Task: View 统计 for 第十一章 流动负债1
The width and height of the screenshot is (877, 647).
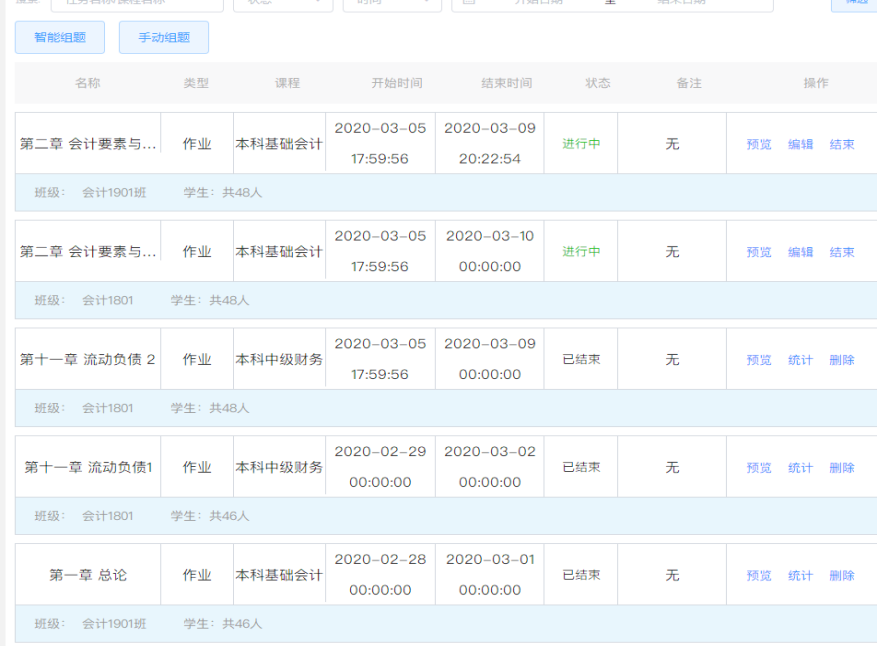Action: [800, 468]
